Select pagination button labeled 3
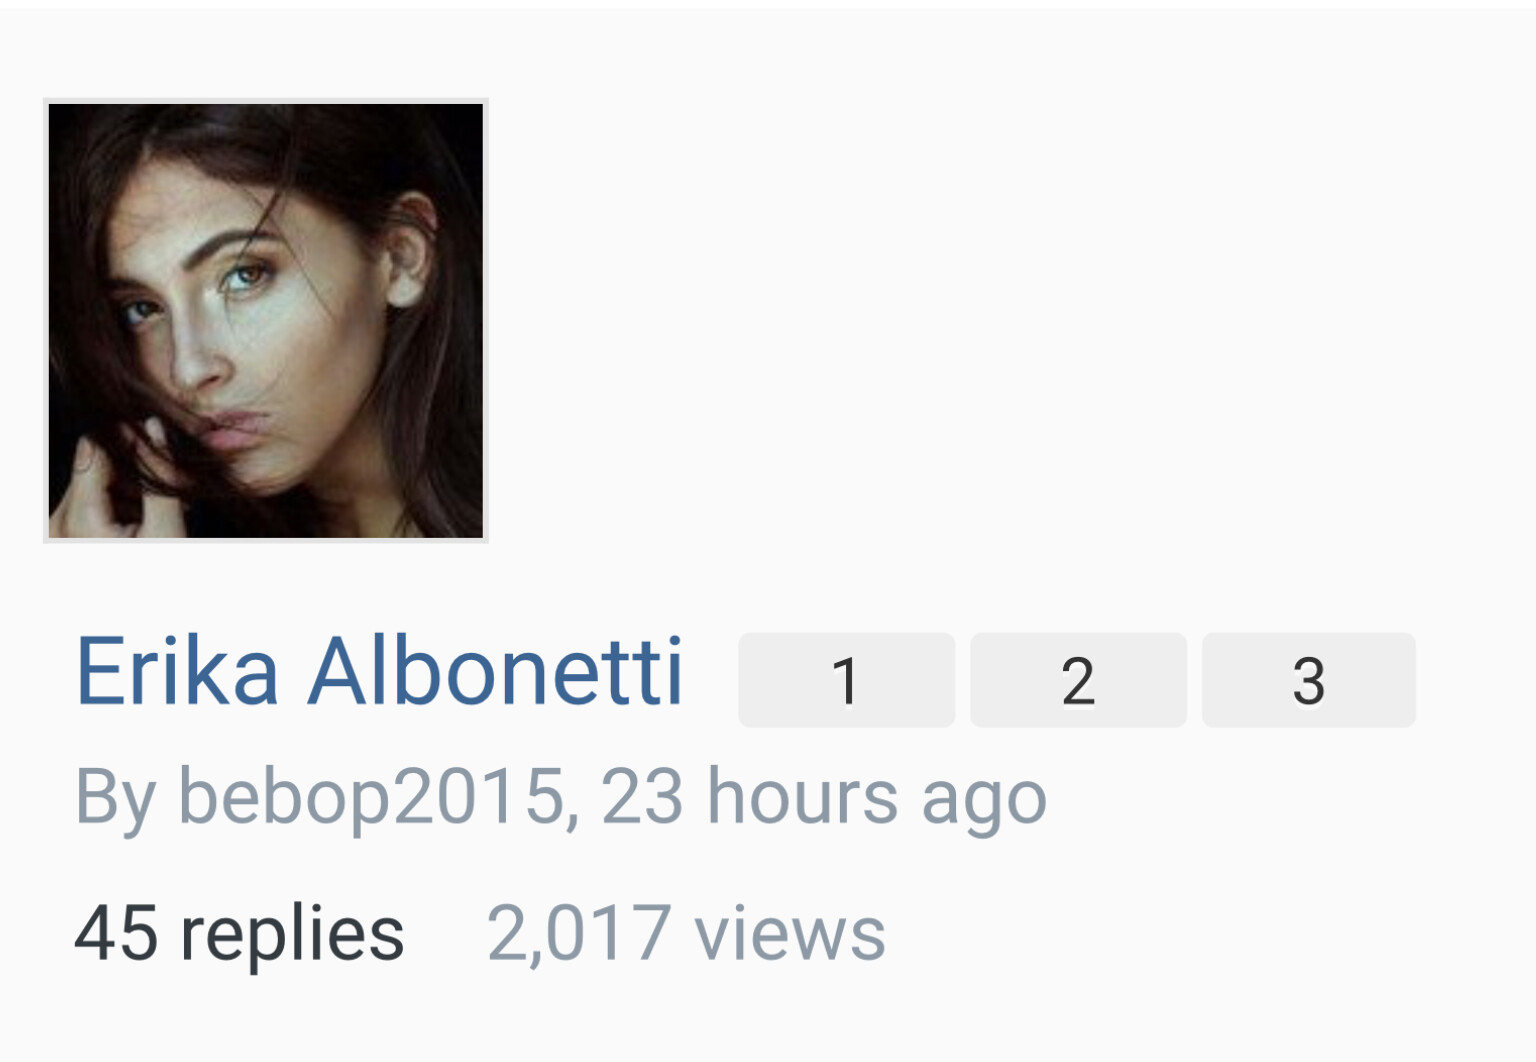Viewport: 1536px width, 1062px height. pos(1308,680)
